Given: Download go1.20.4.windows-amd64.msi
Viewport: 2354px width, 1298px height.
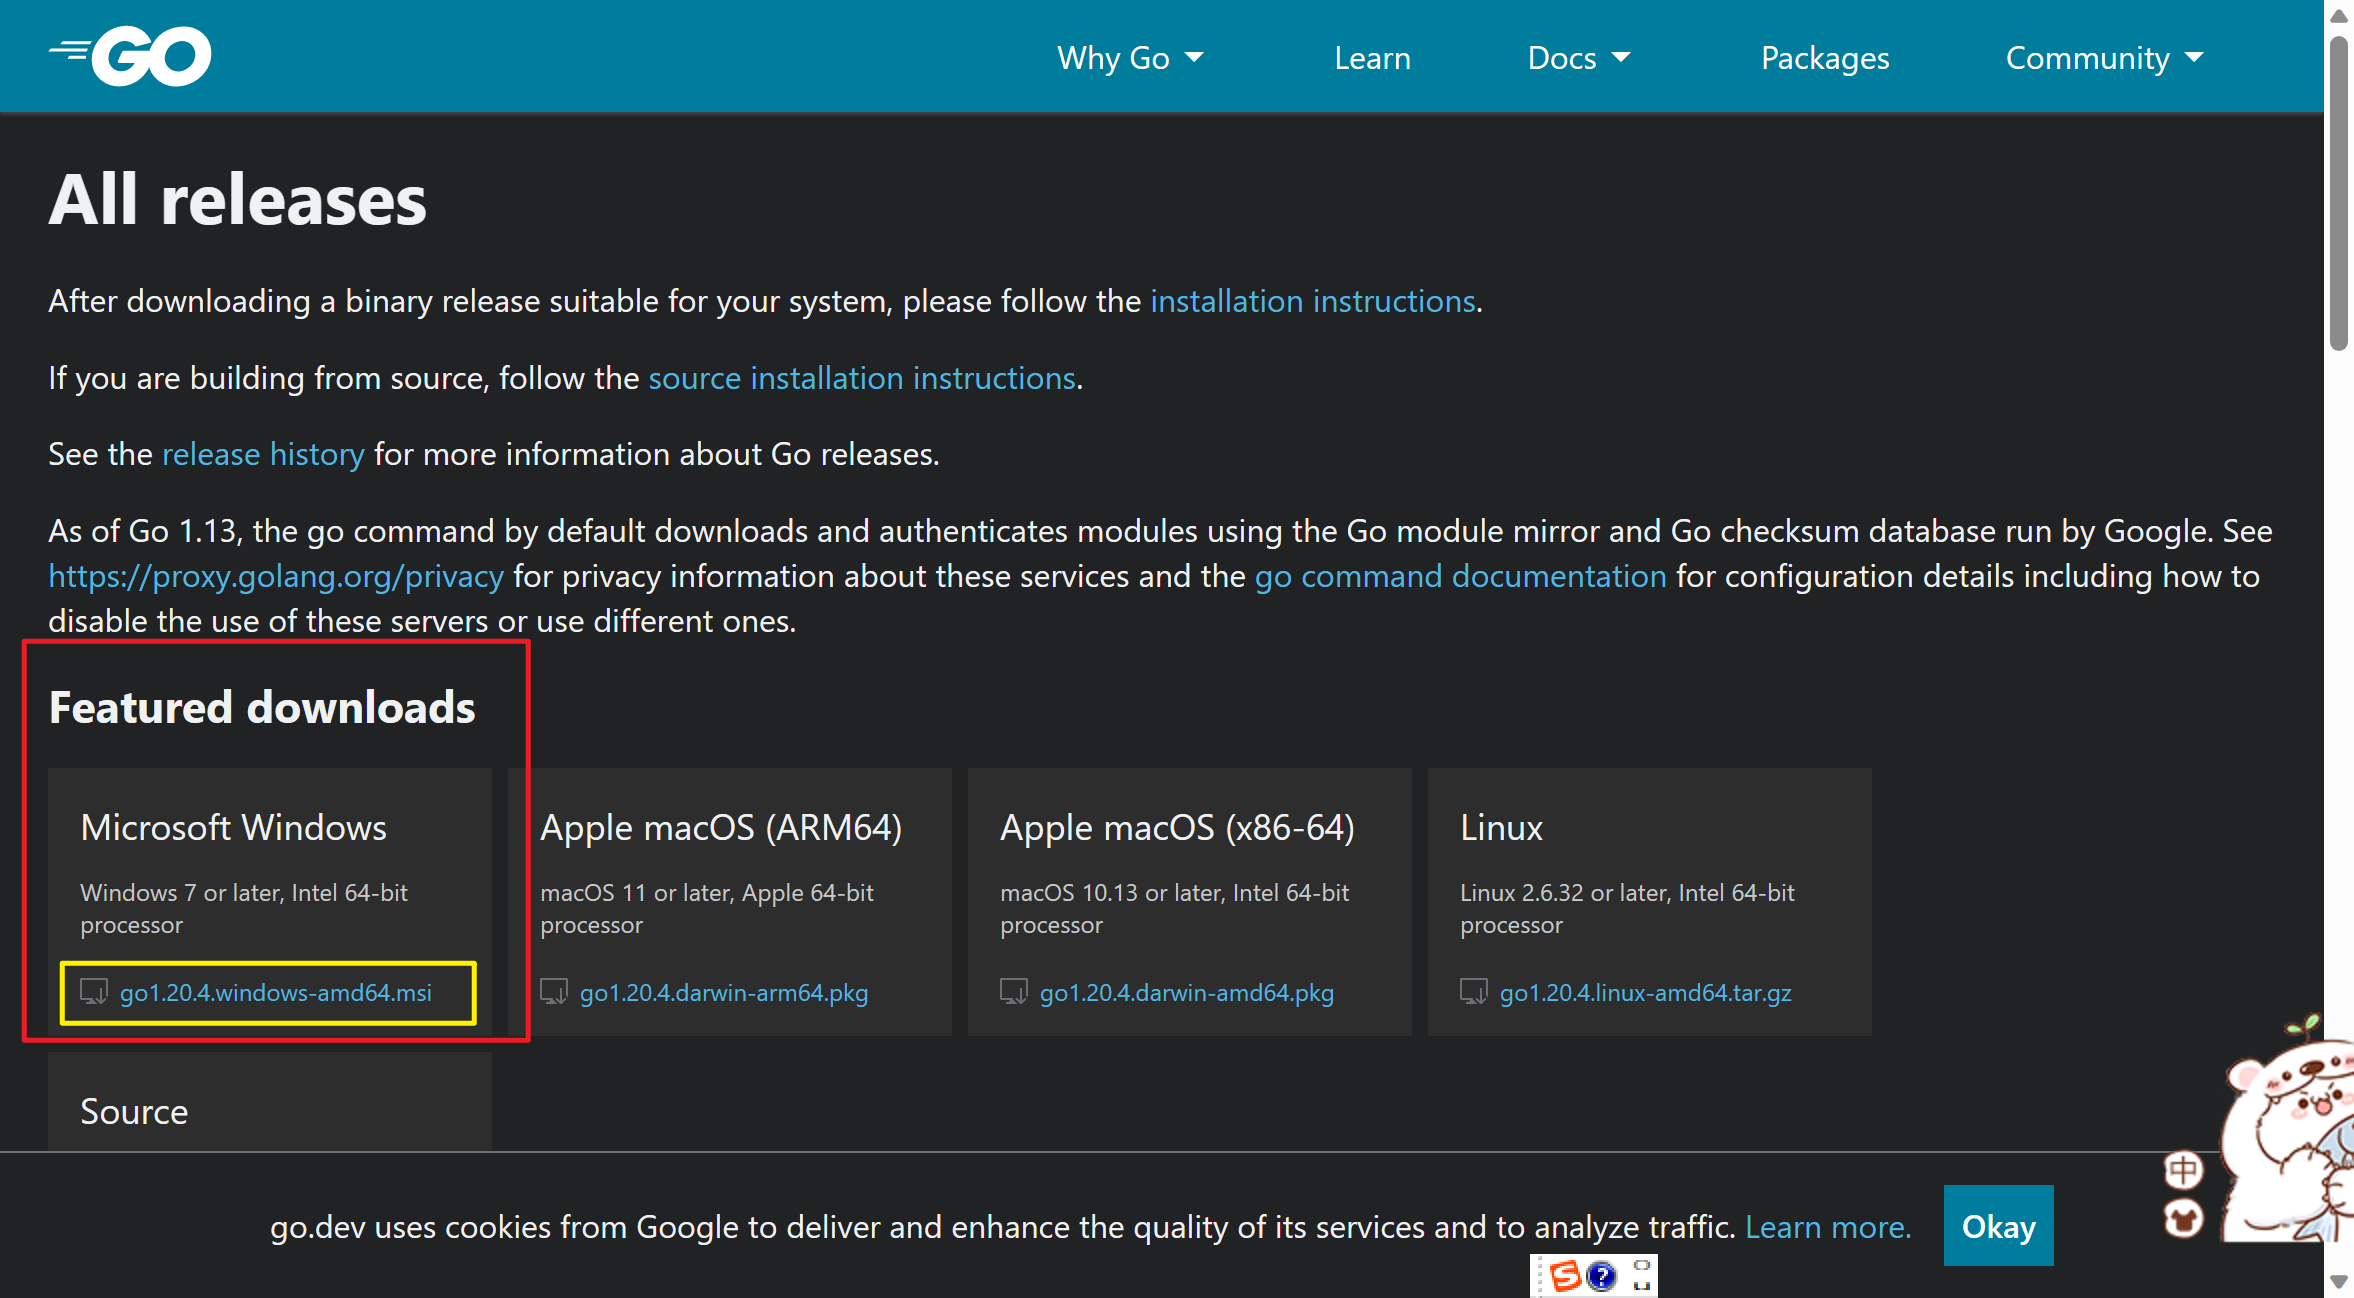Looking at the screenshot, I should coord(276,993).
